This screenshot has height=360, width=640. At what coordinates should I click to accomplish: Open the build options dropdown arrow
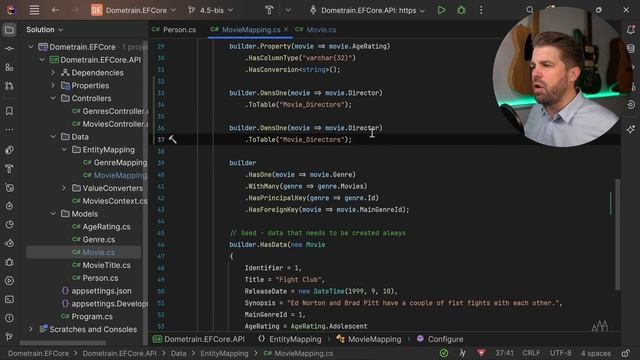tap(288, 10)
